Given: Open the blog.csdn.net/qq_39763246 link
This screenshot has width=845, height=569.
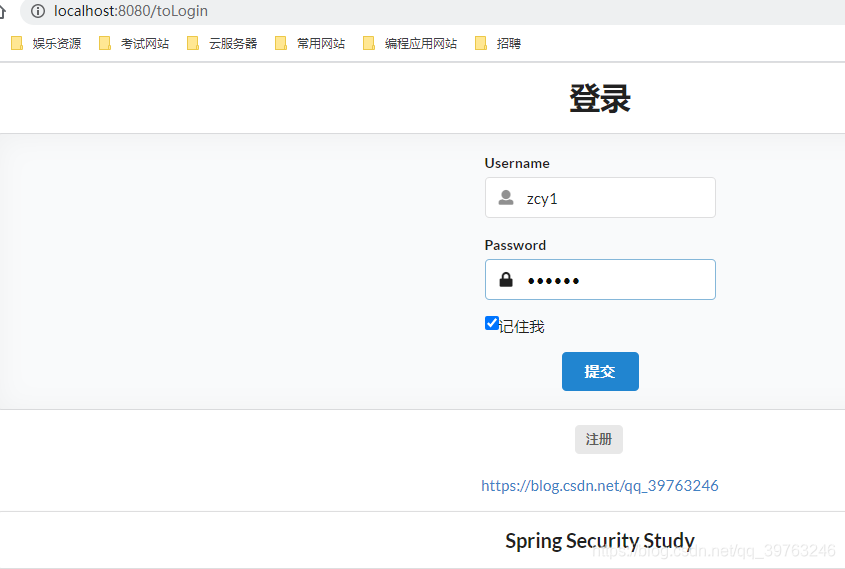Looking at the screenshot, I should coord(600,485).
